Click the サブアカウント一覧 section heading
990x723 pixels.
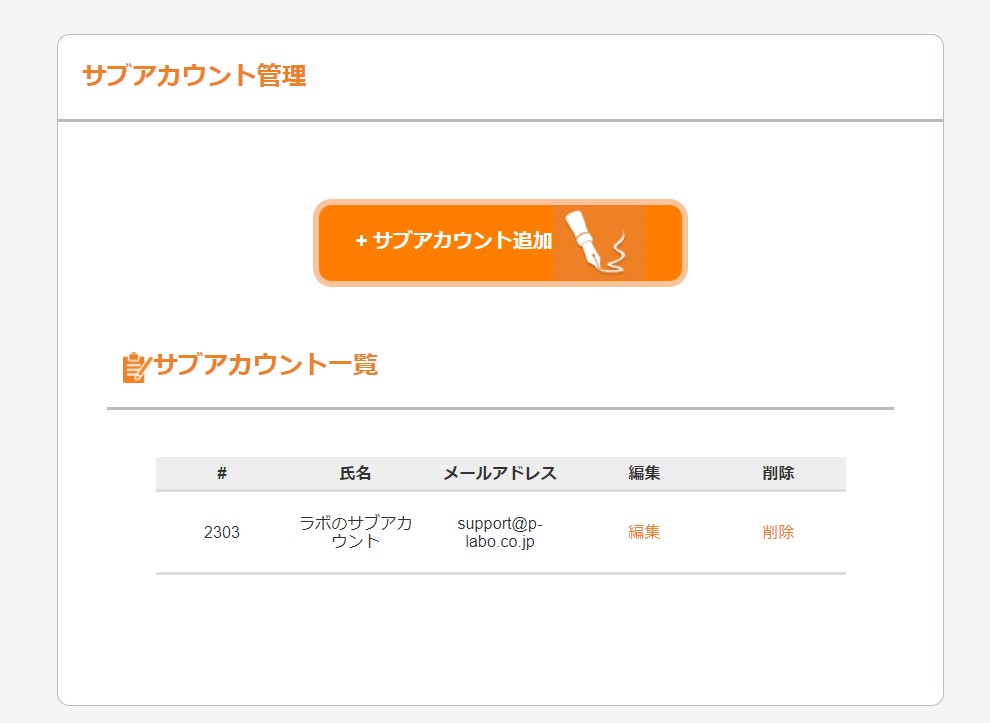click(x=266, y=365)
